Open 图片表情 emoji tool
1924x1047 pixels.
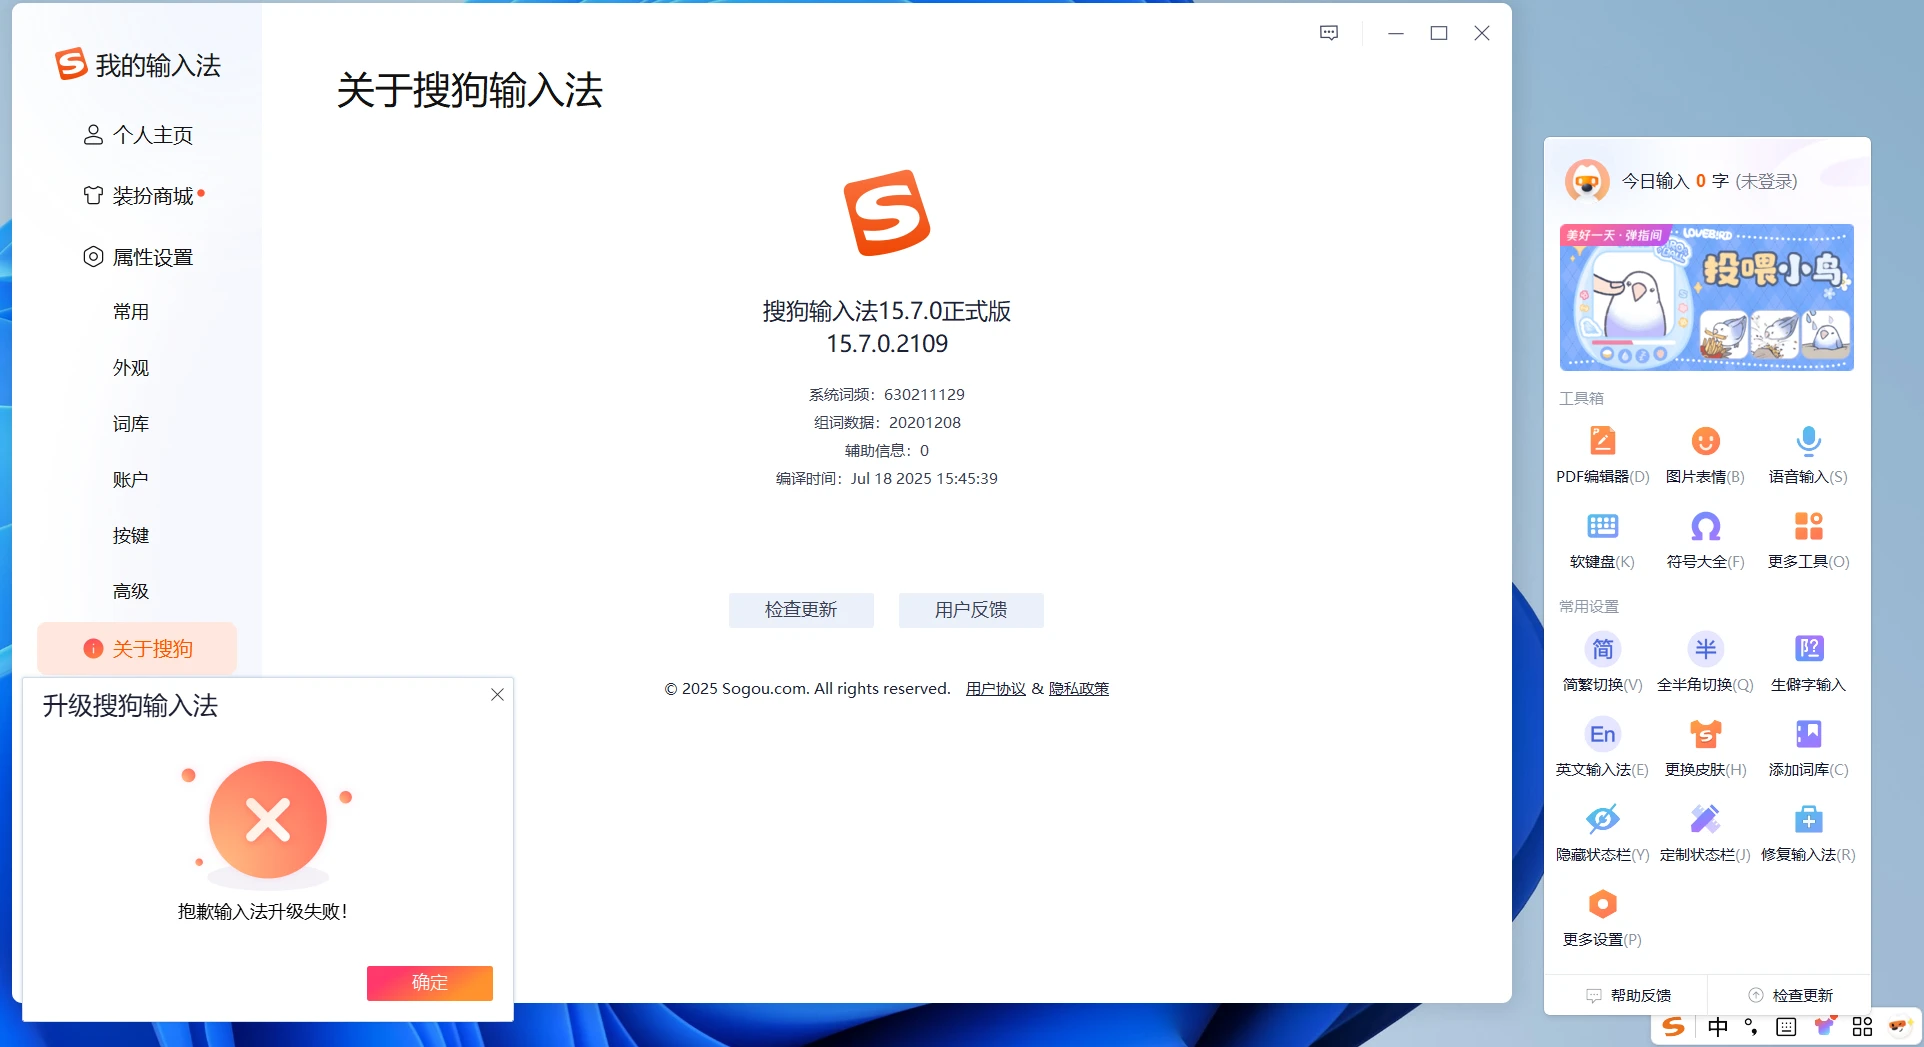(1705, 441)
